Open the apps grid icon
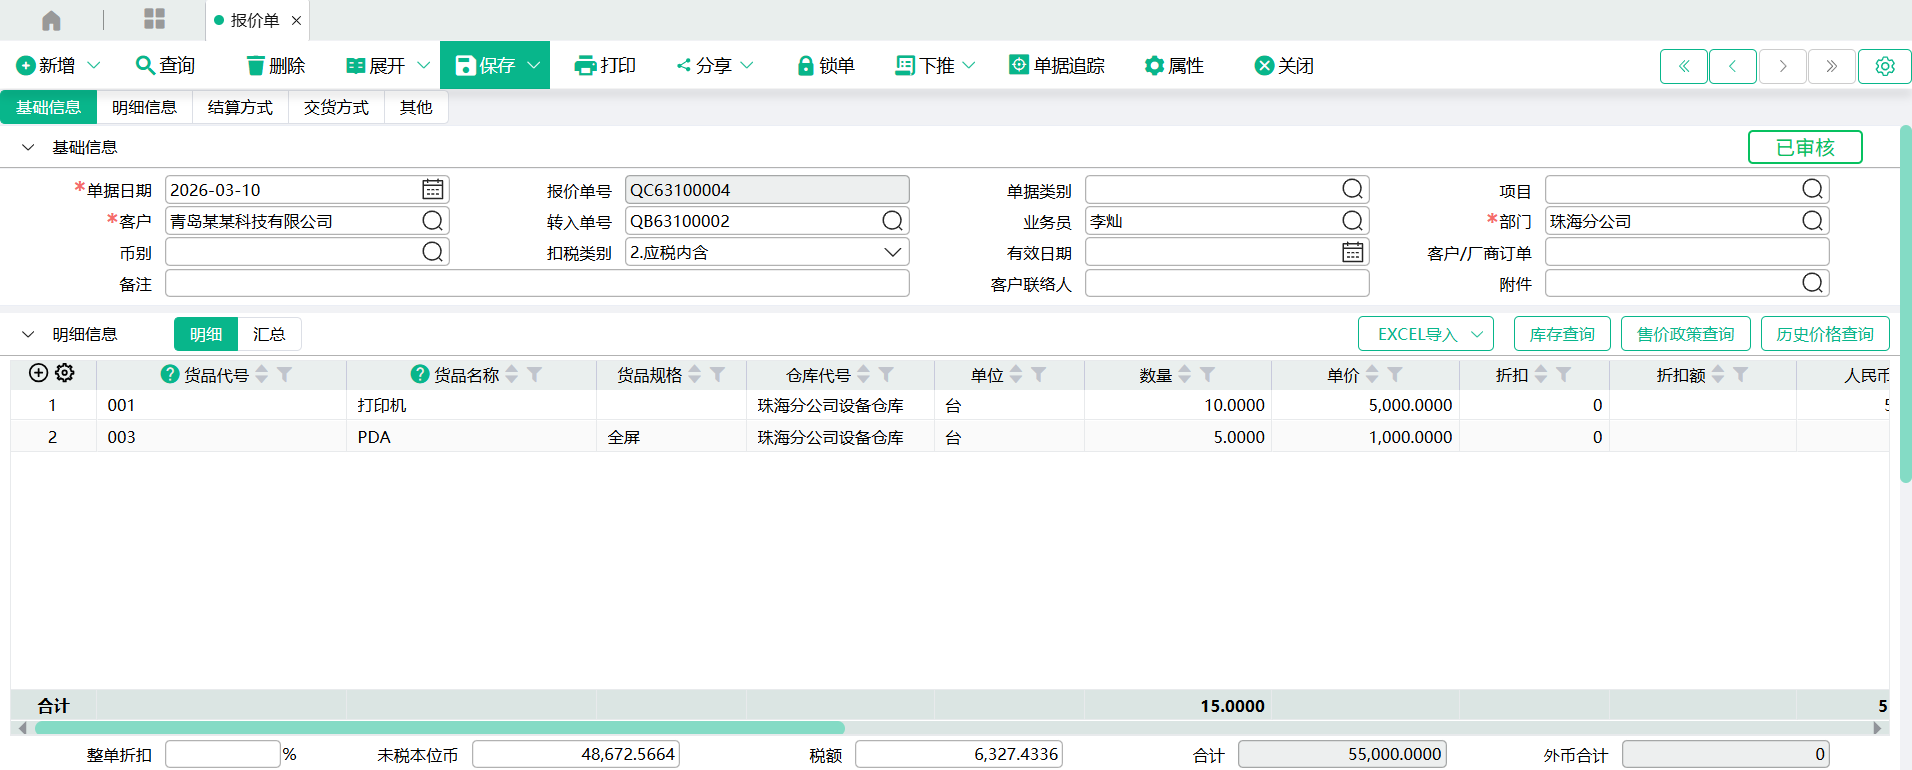 (154, 19)
